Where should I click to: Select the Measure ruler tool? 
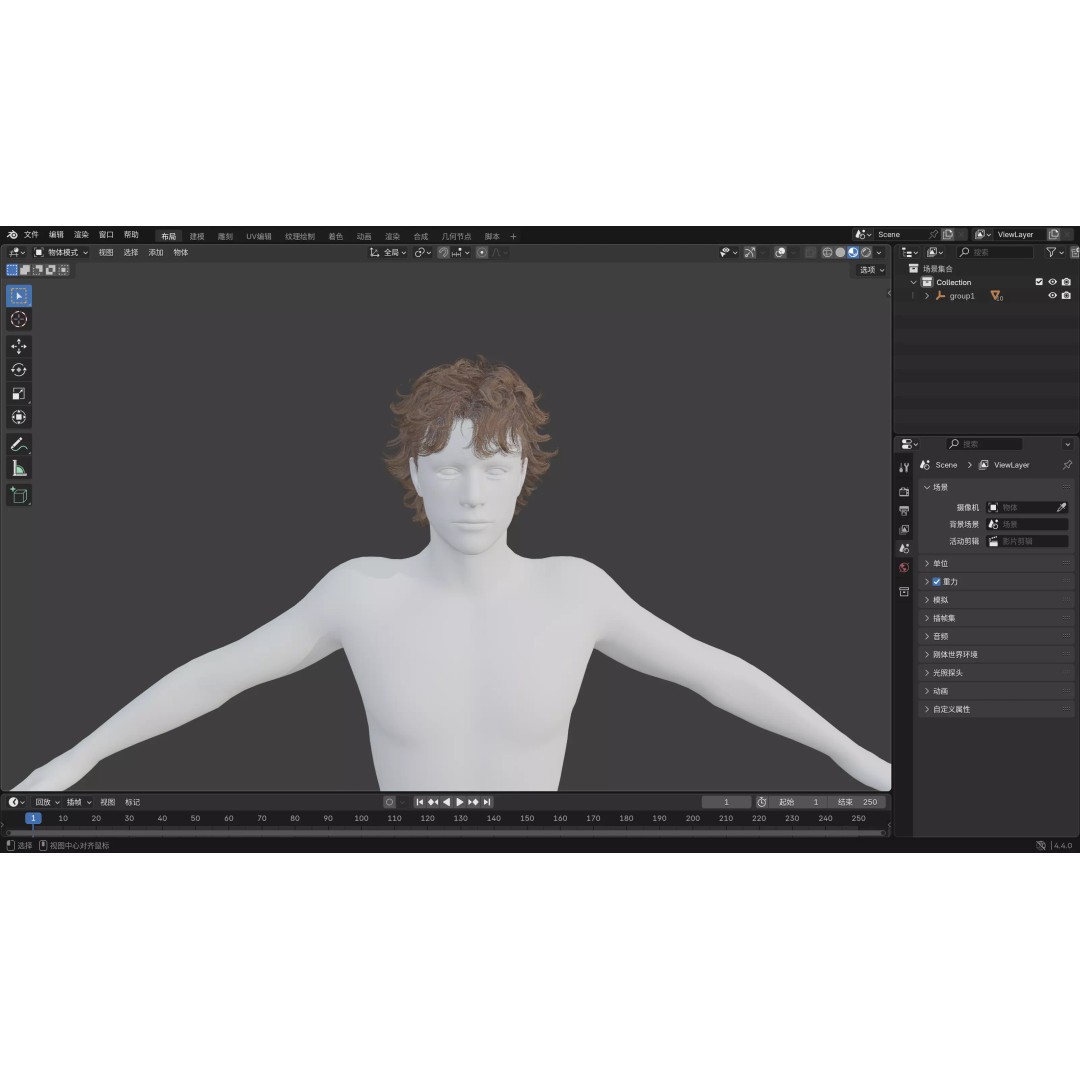[x=19, y=468]
